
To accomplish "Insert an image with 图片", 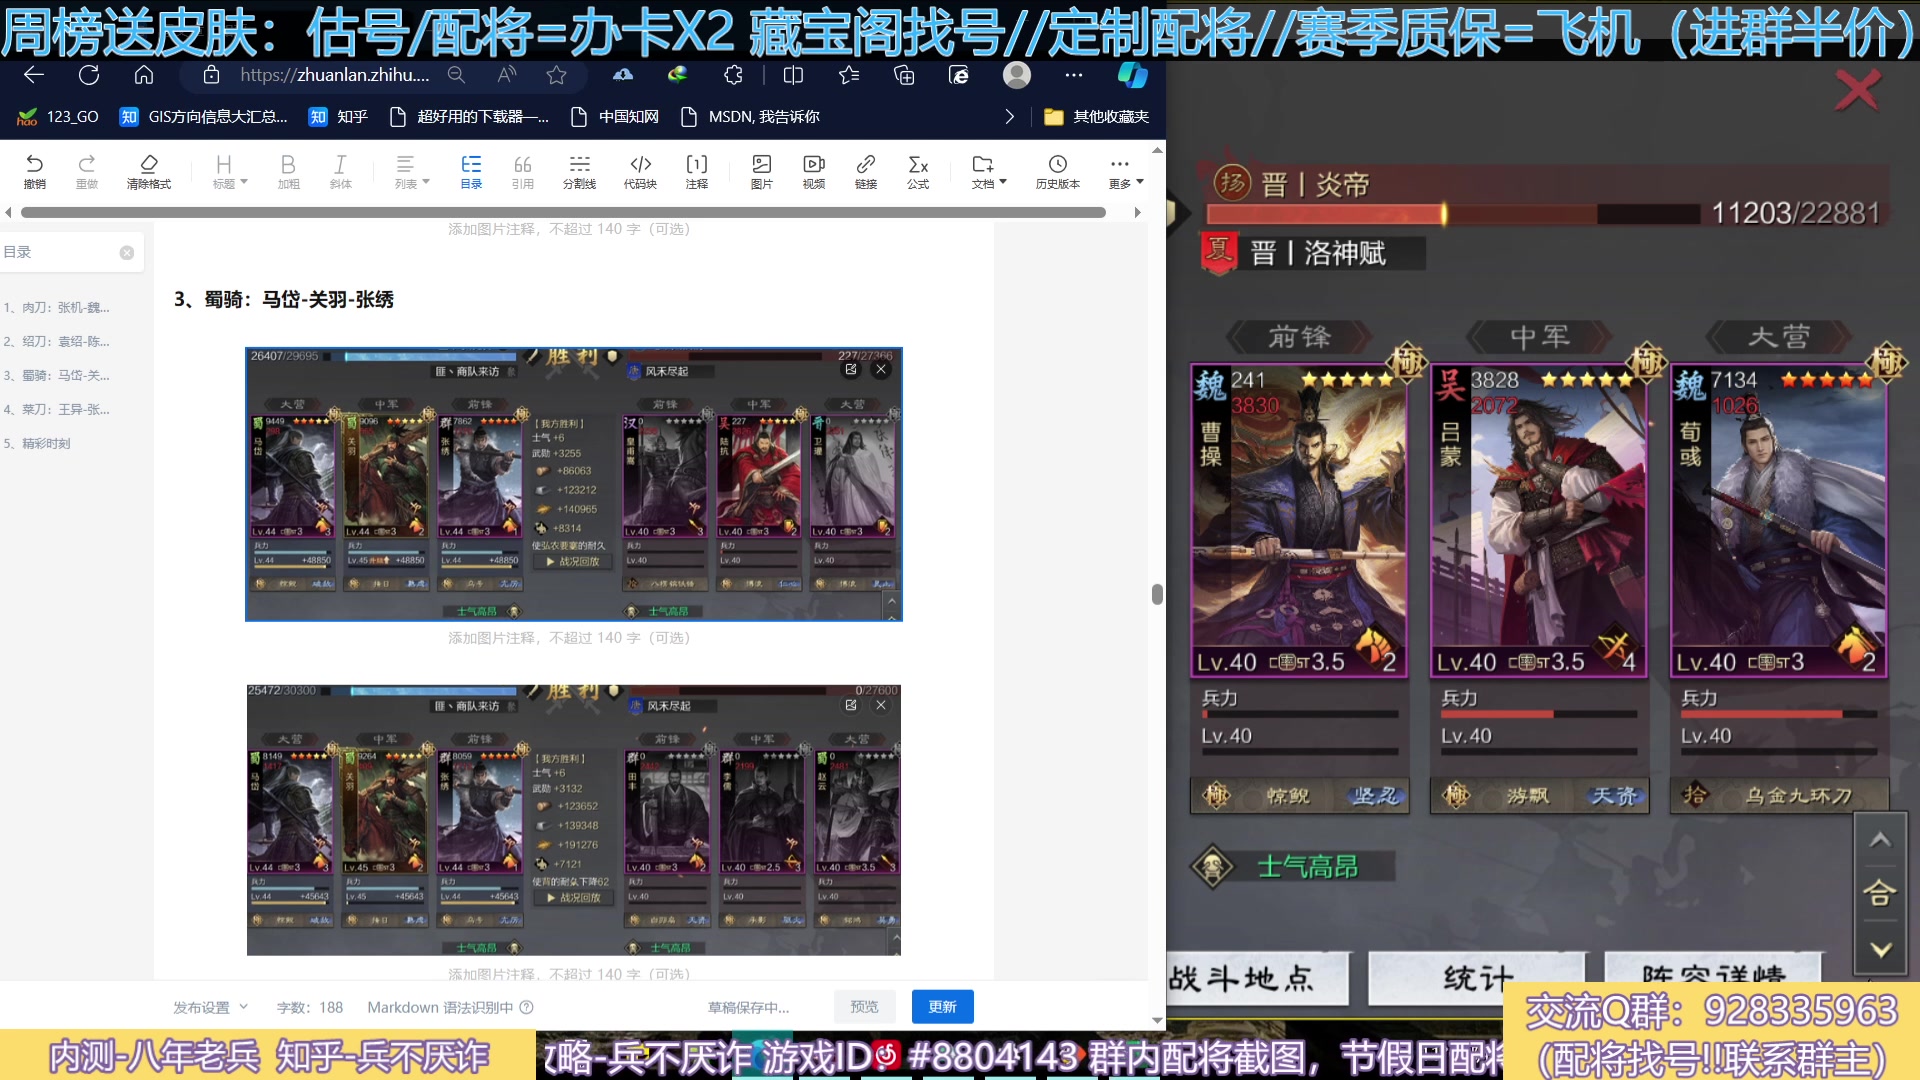I will pyautogui.click(x=762, y=171).
